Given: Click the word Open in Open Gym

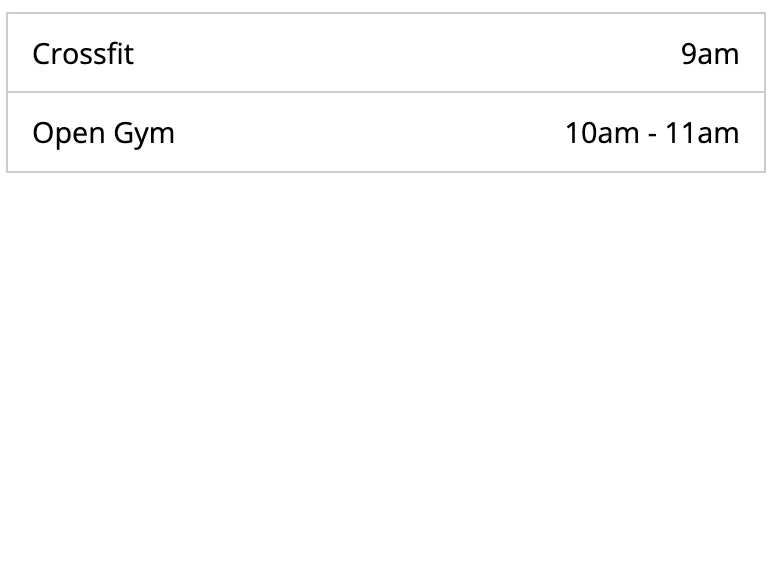Looking at the screenshot, I should tap(69, 134).
